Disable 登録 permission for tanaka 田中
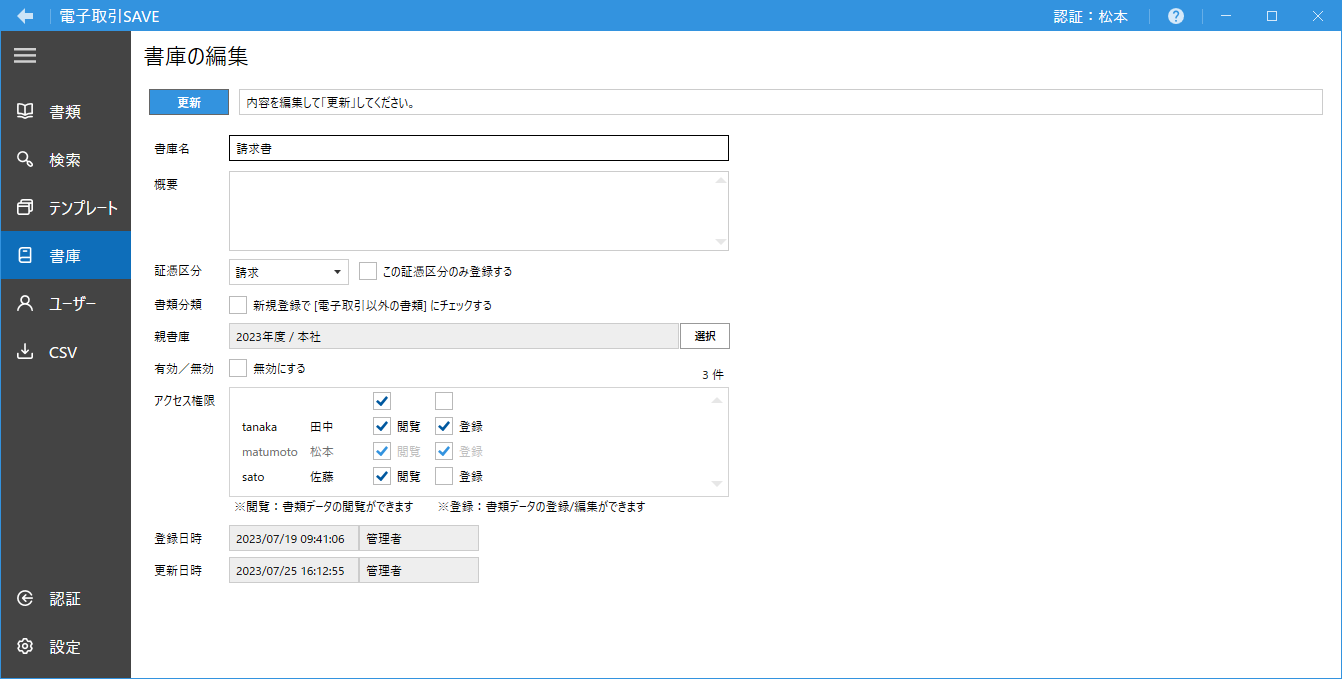This screenshot has height=679, width=1342. point(444,426)
